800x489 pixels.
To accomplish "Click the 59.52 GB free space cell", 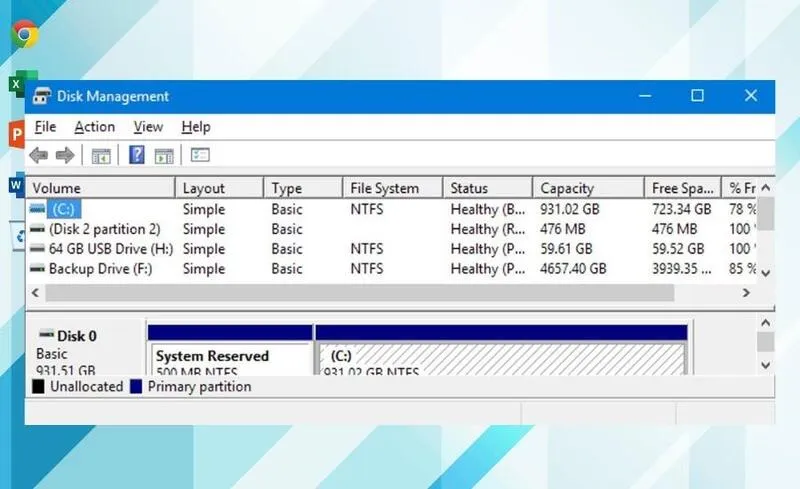I will 678,249.
